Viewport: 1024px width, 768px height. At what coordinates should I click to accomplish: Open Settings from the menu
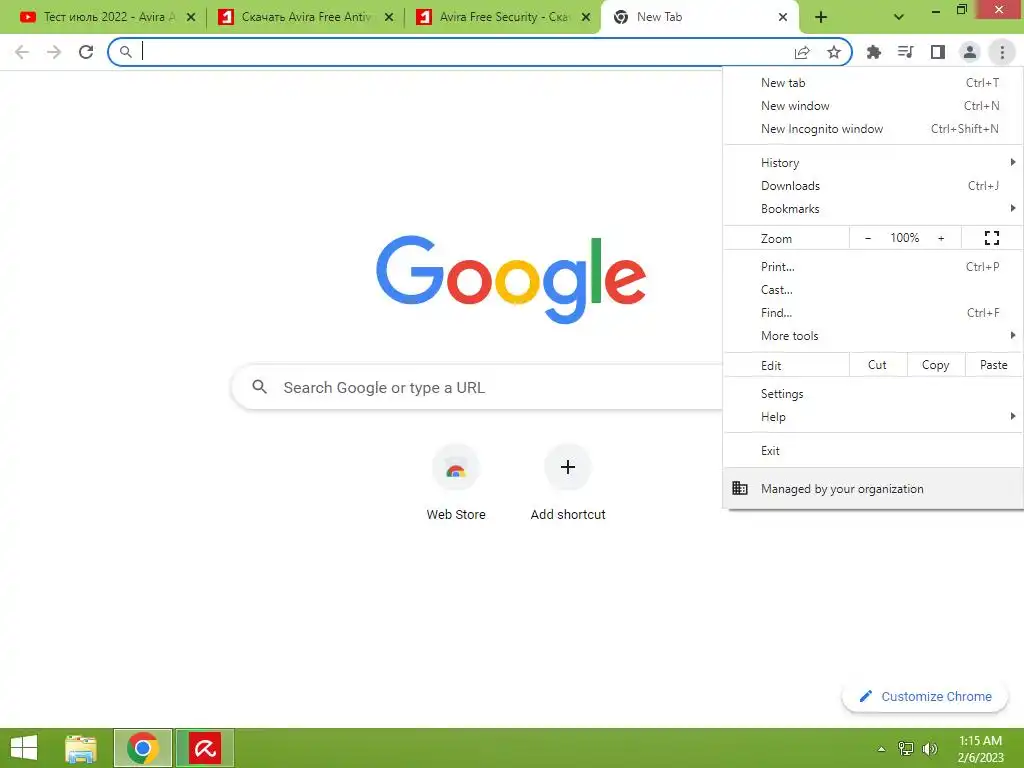pyautogui.click(x=873, y=394)
